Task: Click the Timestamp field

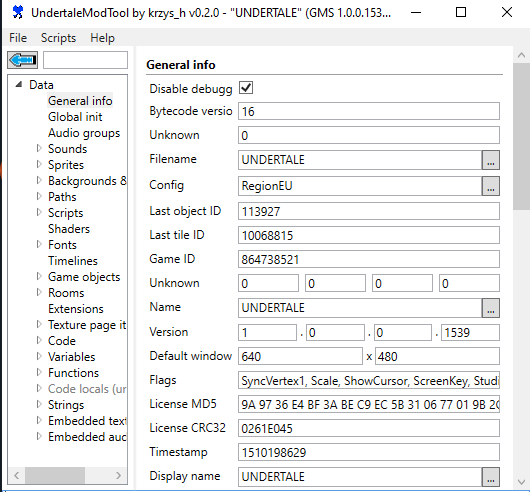Action: (369, 452)
